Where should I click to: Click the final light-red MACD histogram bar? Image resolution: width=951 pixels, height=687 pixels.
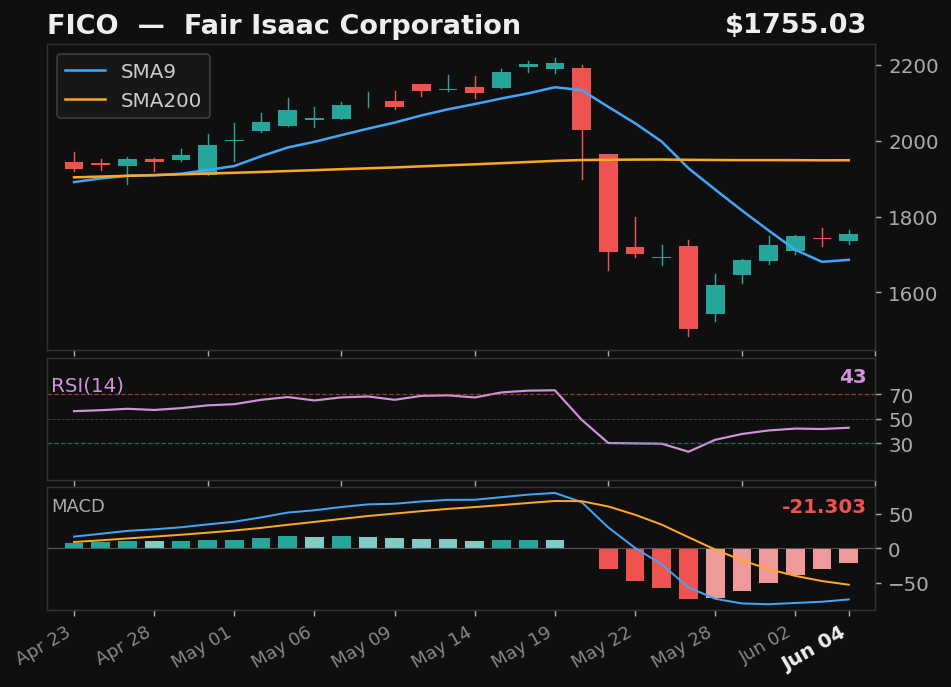click(x=849, y=556)
